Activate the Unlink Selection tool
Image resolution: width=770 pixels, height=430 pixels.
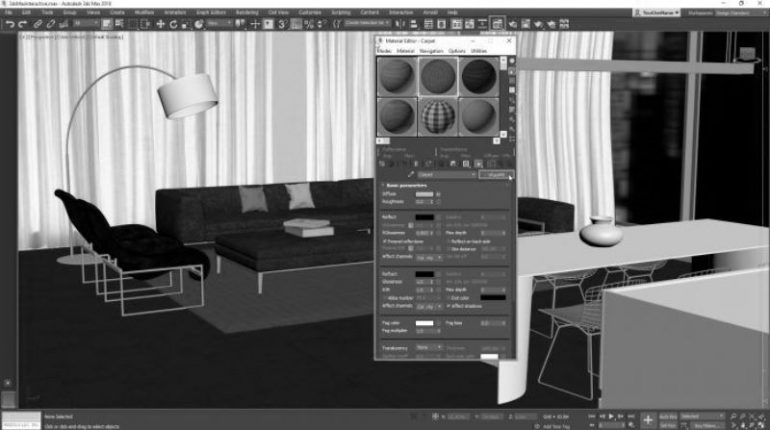(x=51, y=24)
